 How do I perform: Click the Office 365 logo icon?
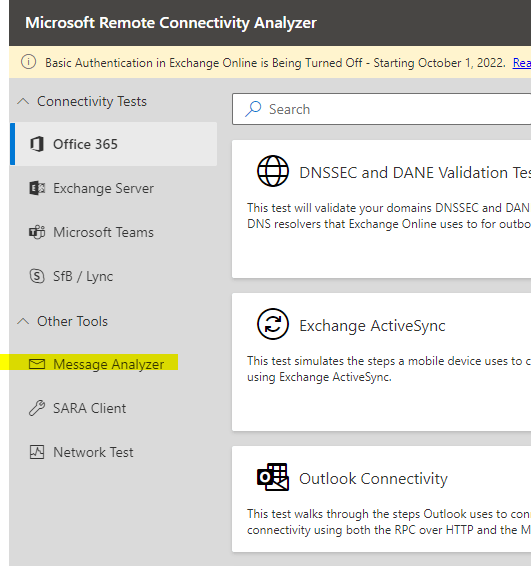[37, 144]
